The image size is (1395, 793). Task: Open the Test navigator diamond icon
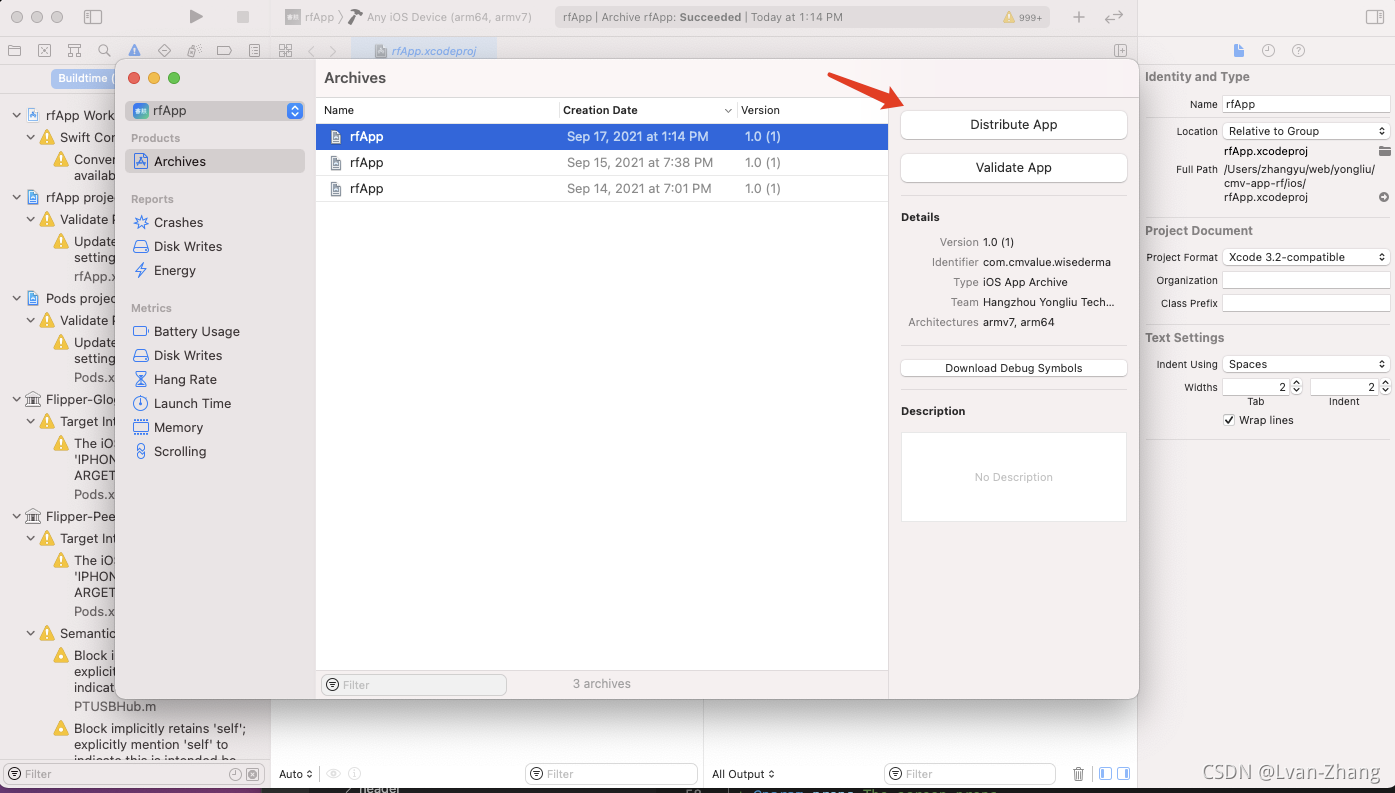165,50
